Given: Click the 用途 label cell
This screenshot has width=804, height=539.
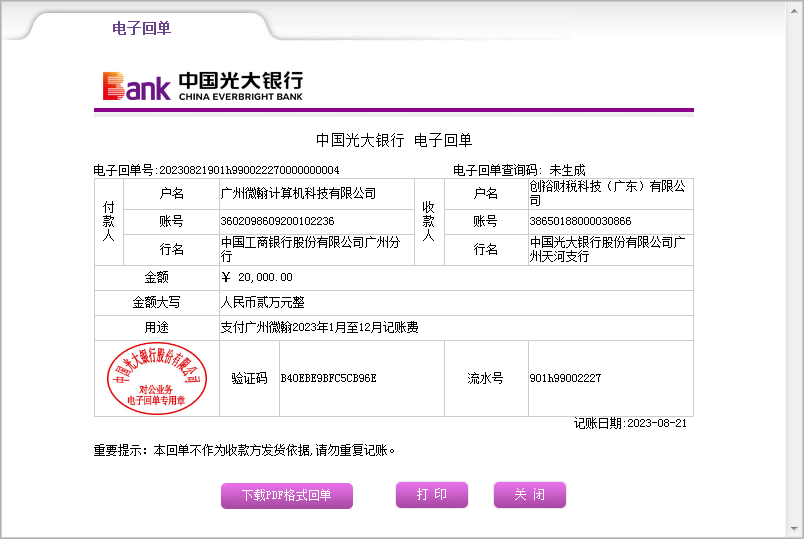Looking at the screenshot, I should [x=157, y=327].
